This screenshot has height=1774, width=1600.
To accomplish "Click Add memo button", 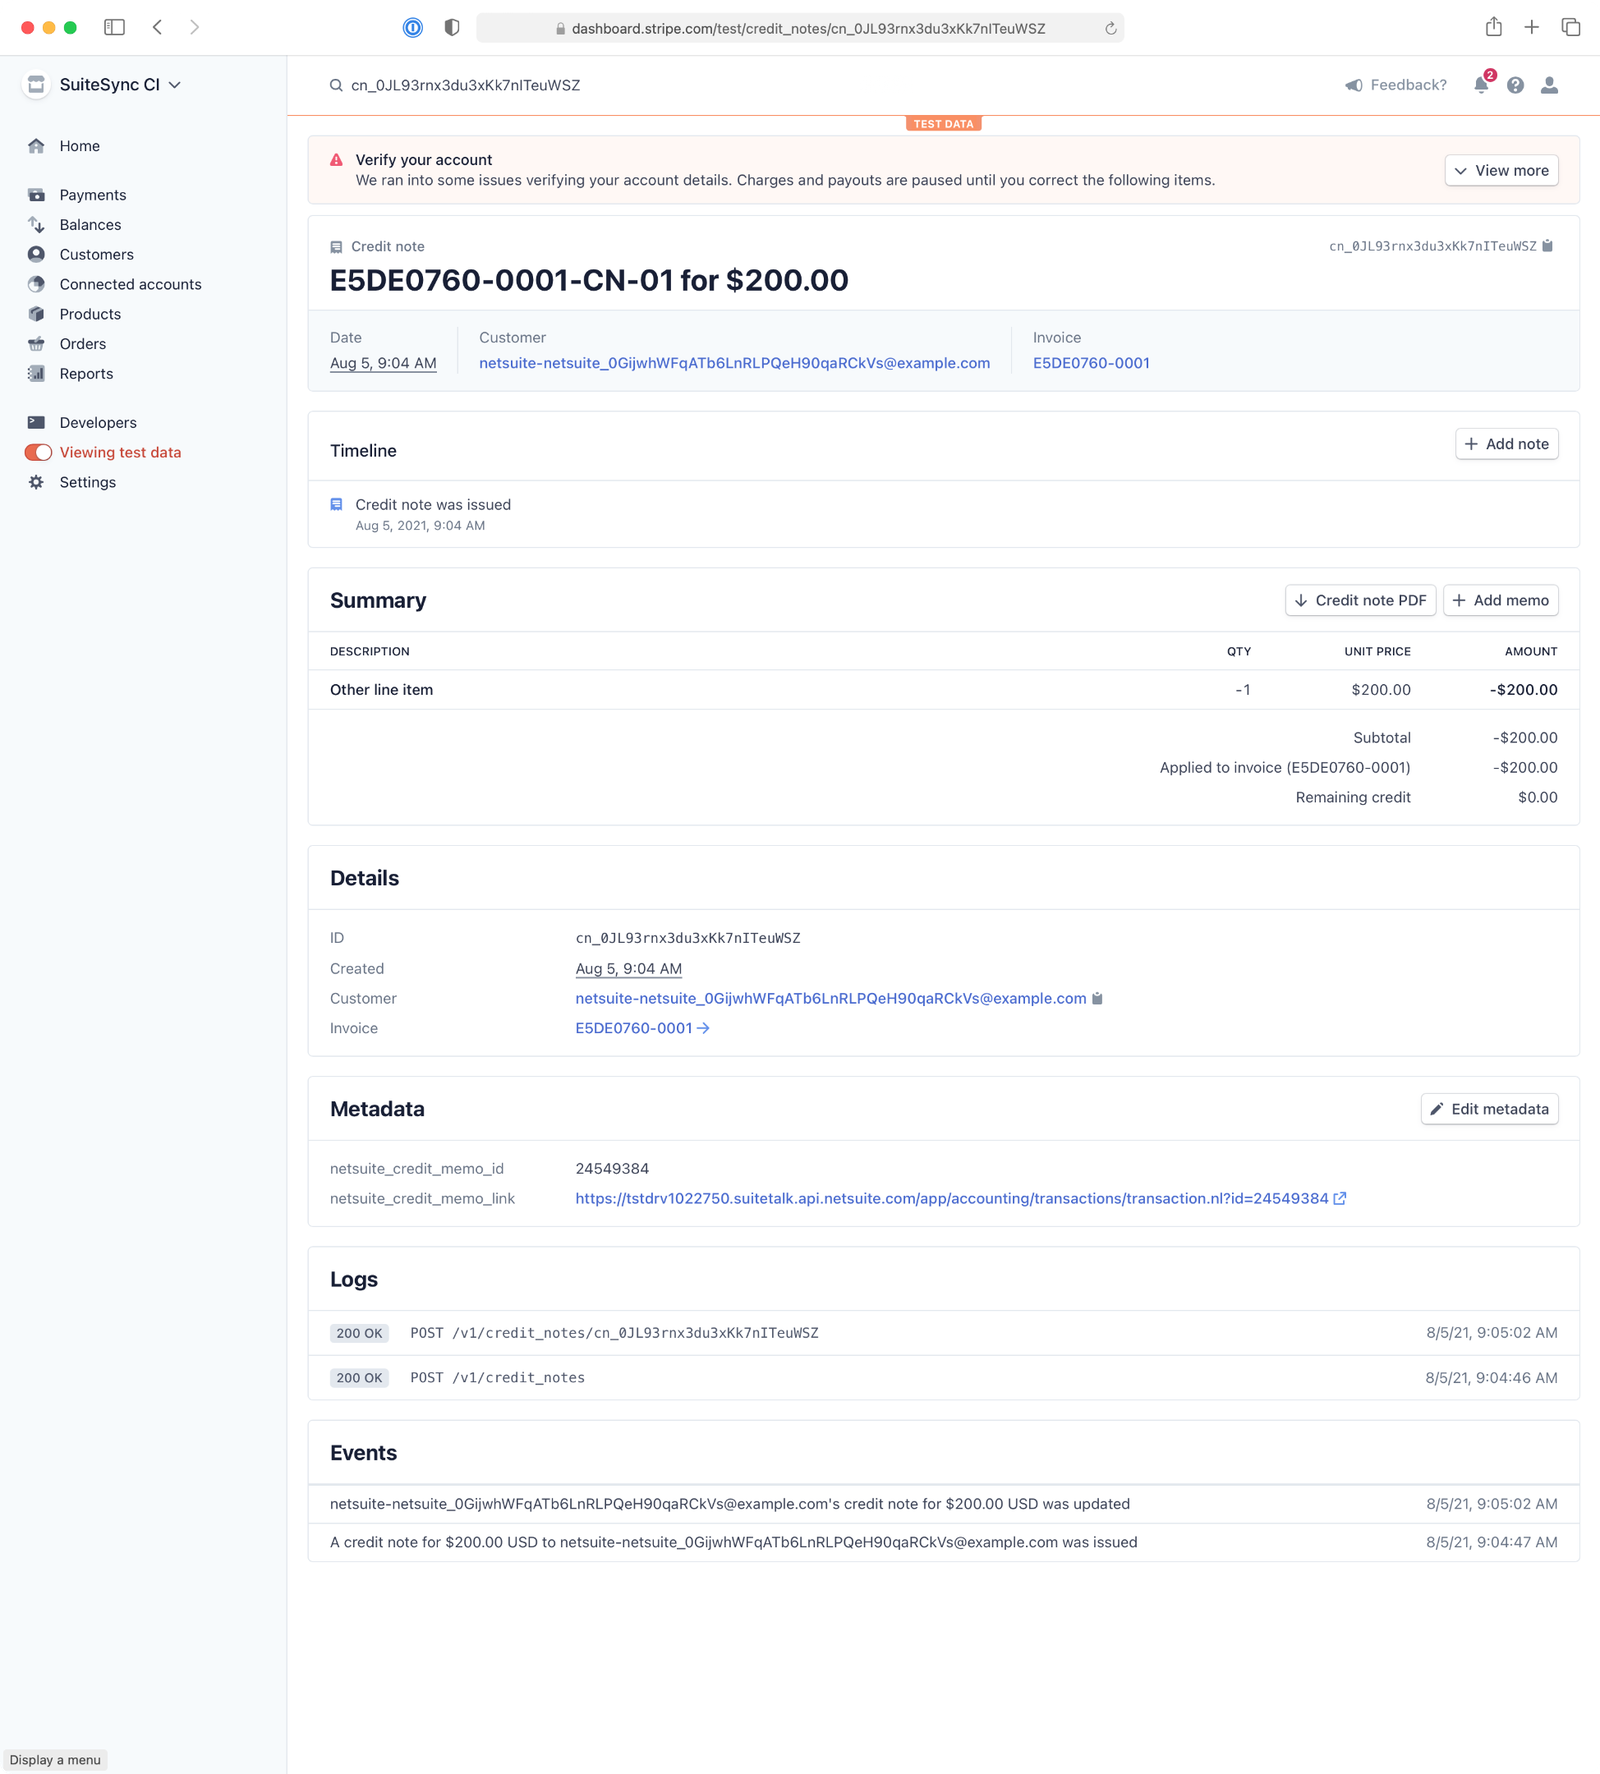I will point(1500,600).
